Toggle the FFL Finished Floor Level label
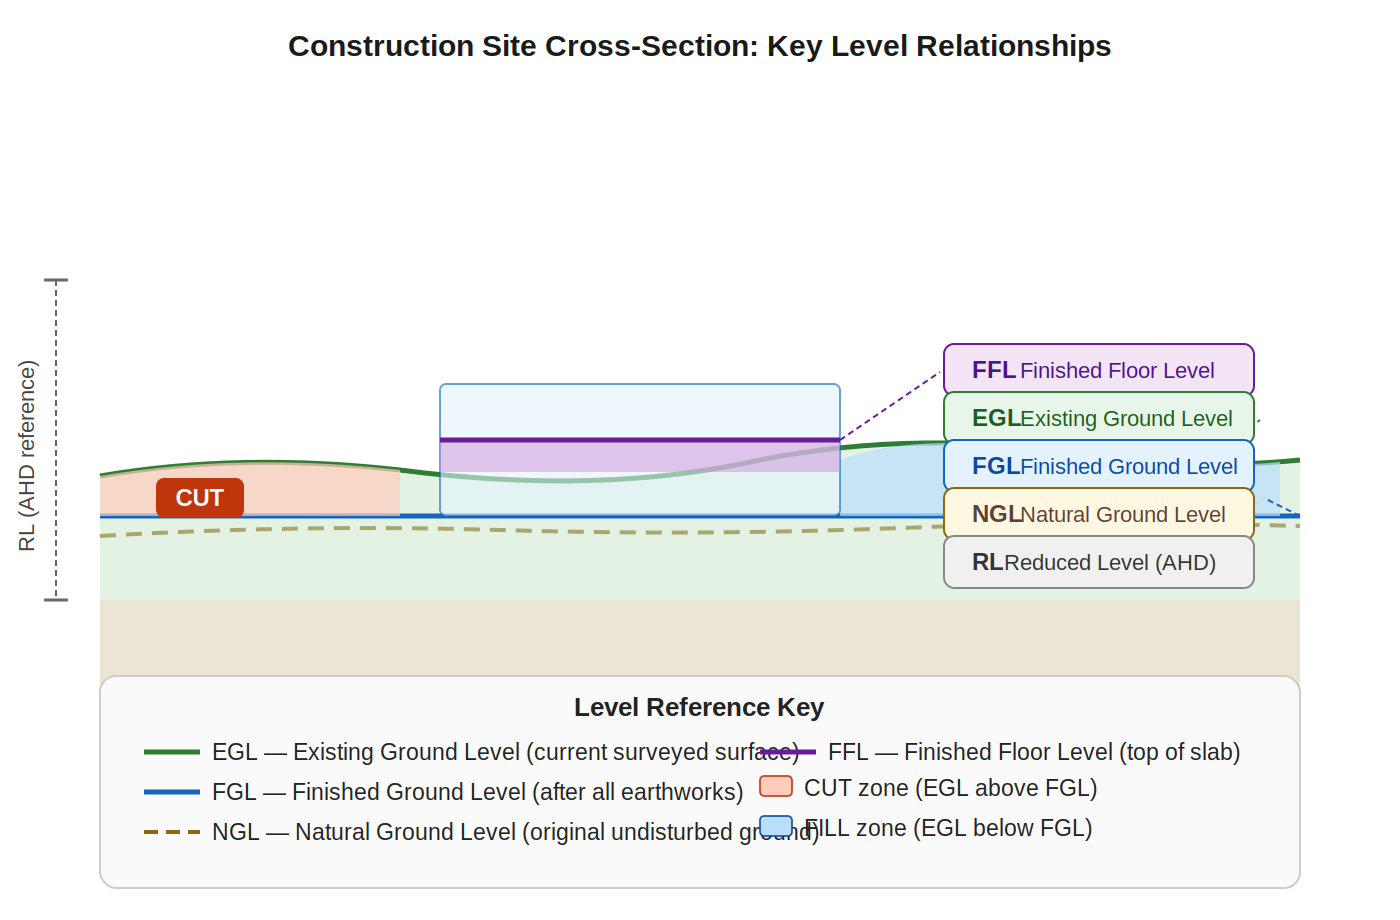Image resolution: width=1400 pixels, height=920 pixels. point(1098,369)
